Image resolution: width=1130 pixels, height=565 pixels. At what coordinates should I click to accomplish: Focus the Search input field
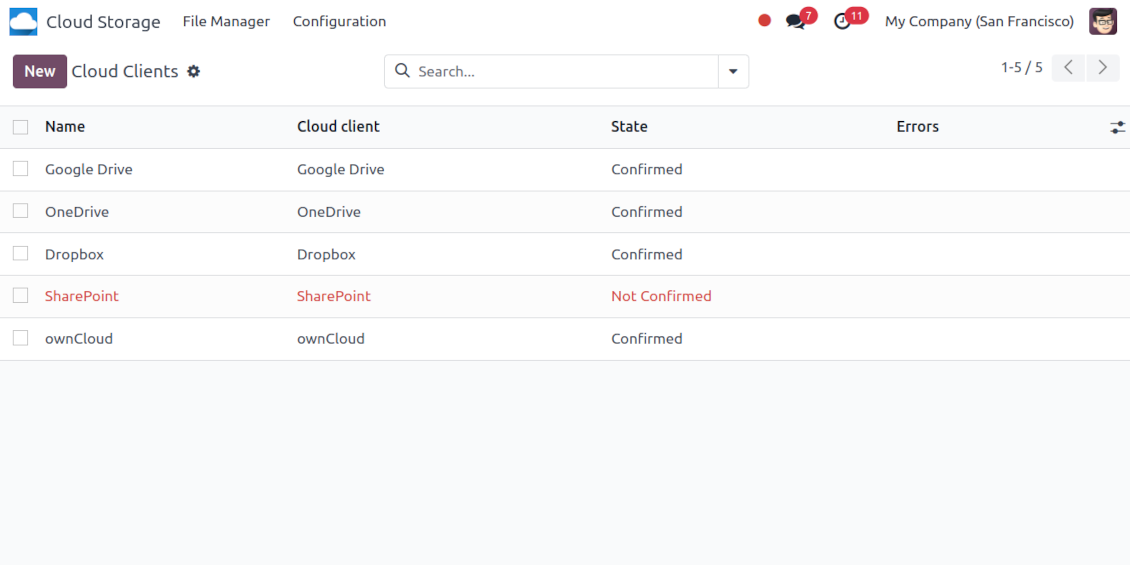click(566, 71)
